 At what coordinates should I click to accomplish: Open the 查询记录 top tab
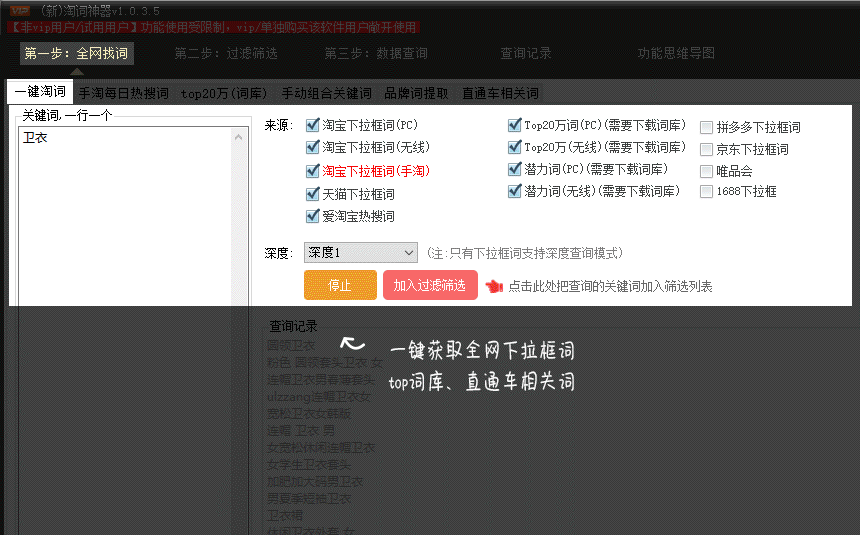tap(525, 53)
